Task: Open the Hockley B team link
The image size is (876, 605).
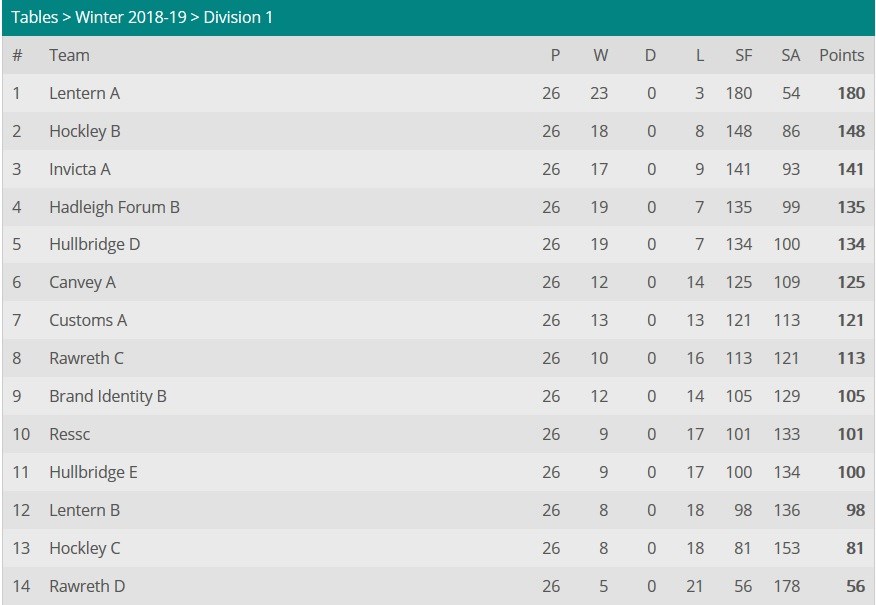Action: click(85, 131)
